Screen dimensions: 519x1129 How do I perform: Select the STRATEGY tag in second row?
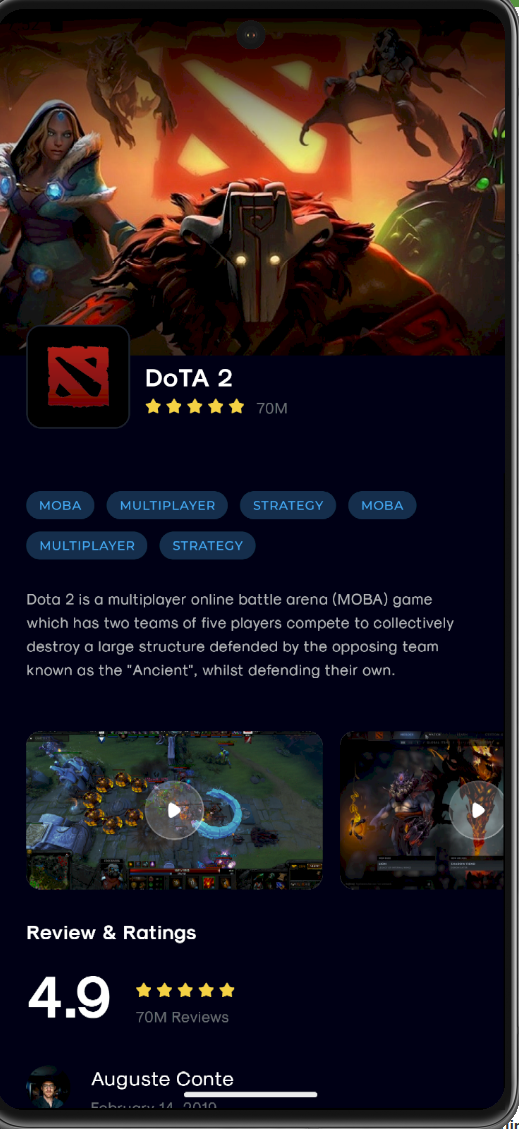tap(207, 546)
